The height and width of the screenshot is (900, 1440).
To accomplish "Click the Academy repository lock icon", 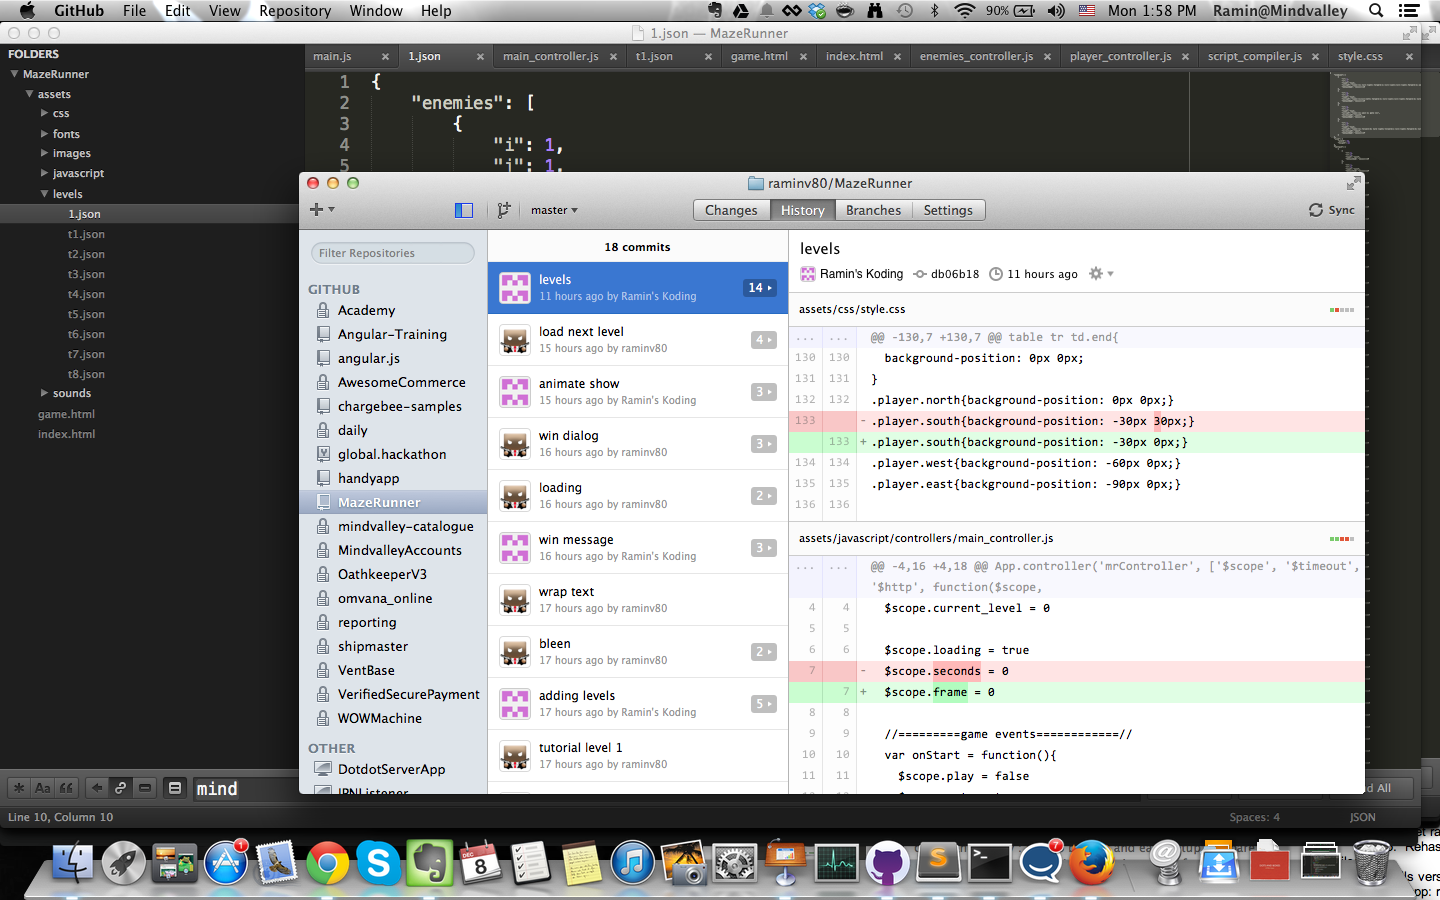I will pos(323,310).
